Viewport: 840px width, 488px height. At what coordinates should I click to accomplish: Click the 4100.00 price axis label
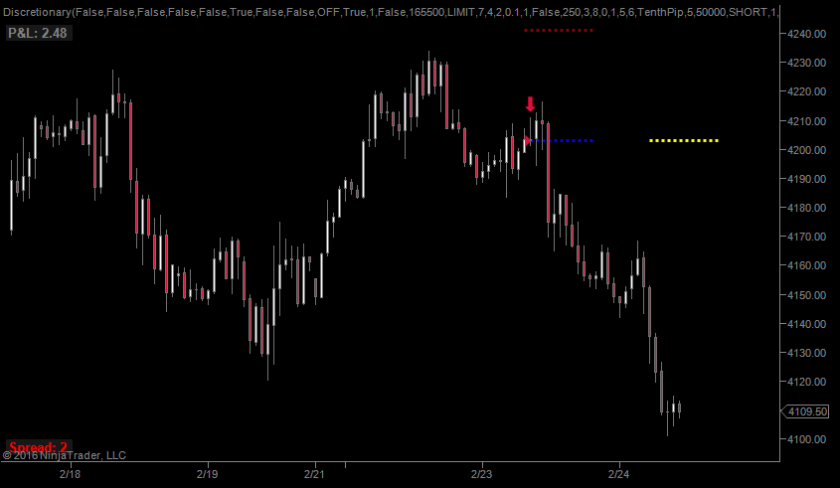806,439
